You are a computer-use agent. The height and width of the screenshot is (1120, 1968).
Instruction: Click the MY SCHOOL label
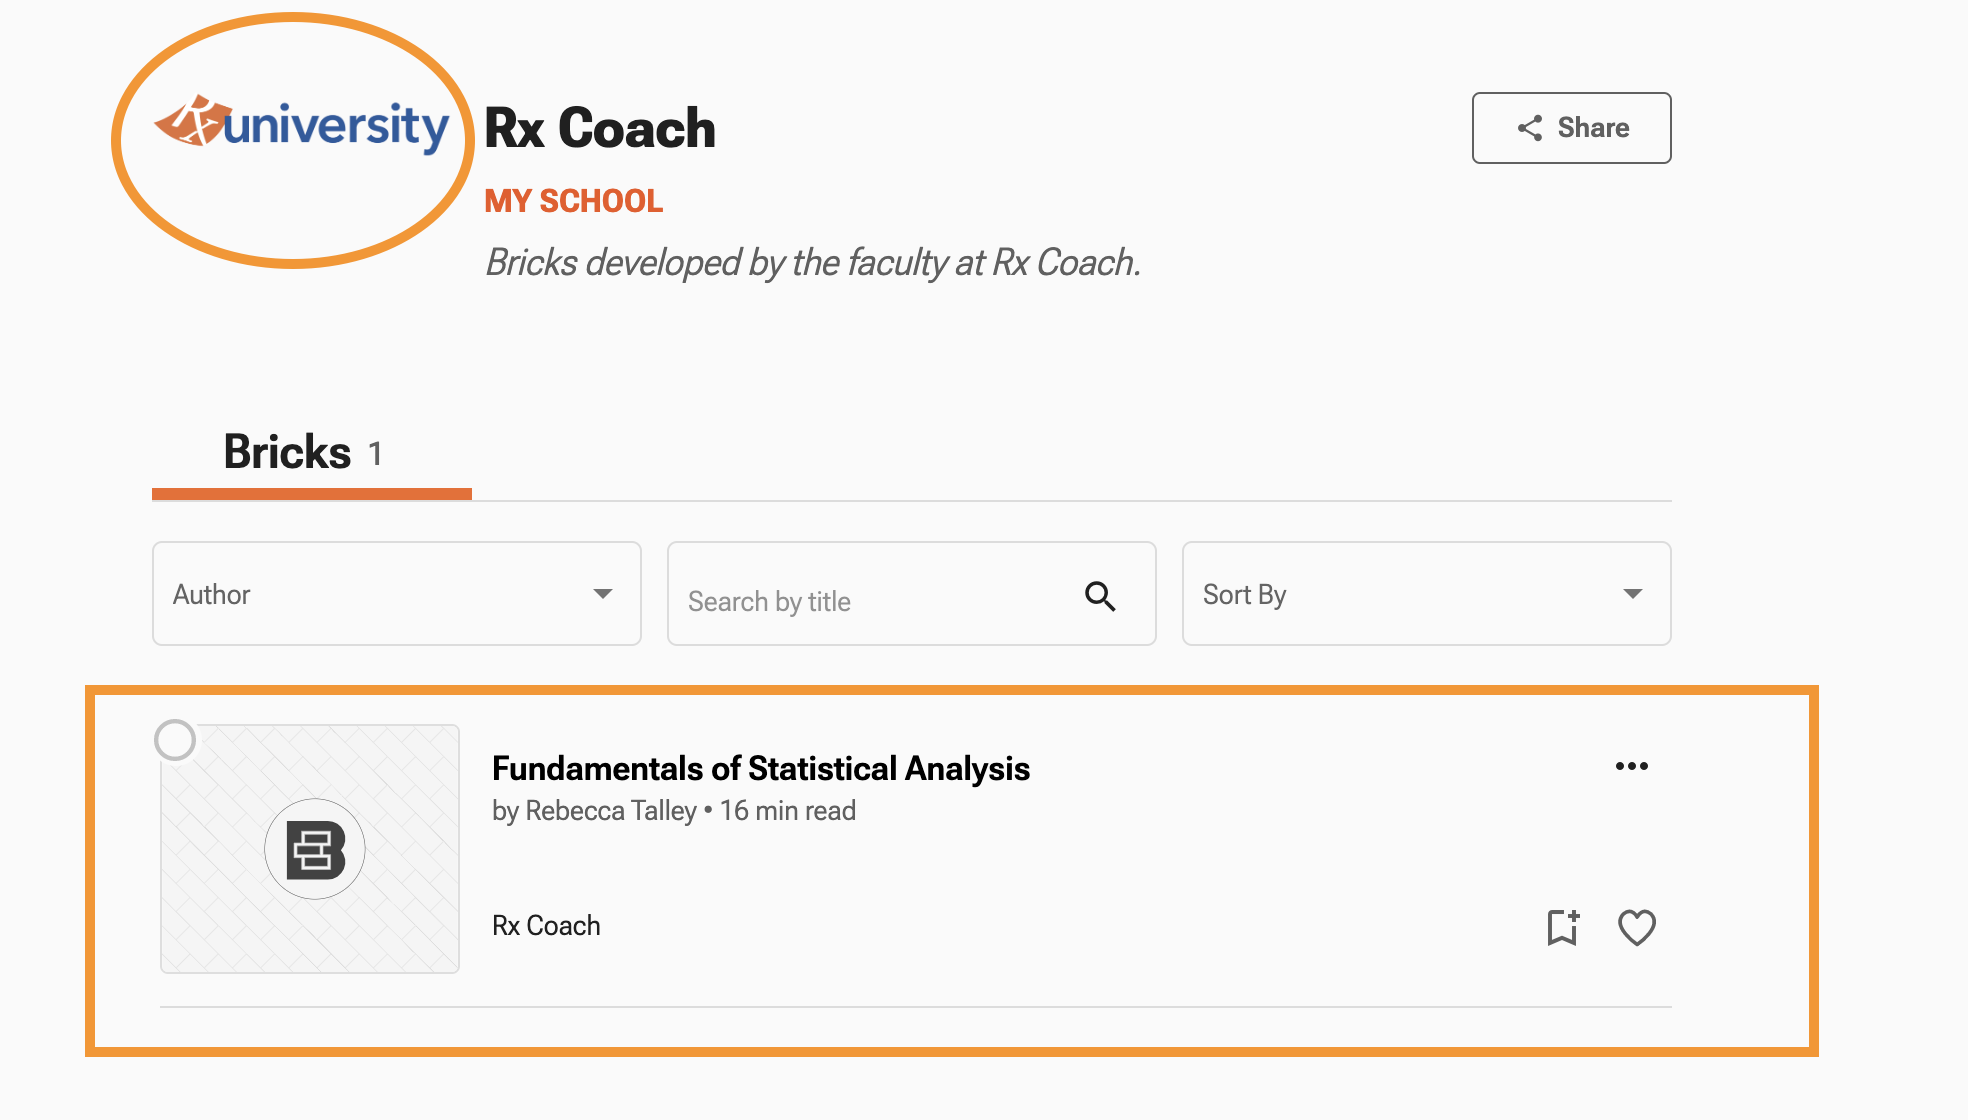click(x=573, y=201)
